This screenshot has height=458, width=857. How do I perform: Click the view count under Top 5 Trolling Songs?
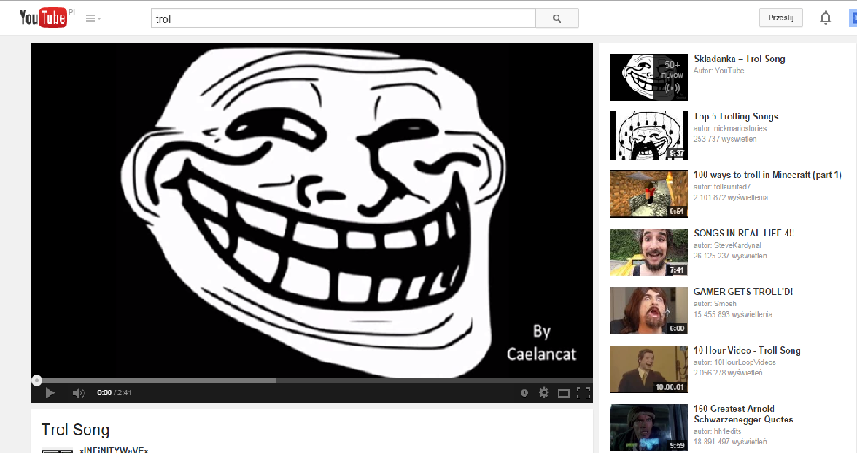725,139
